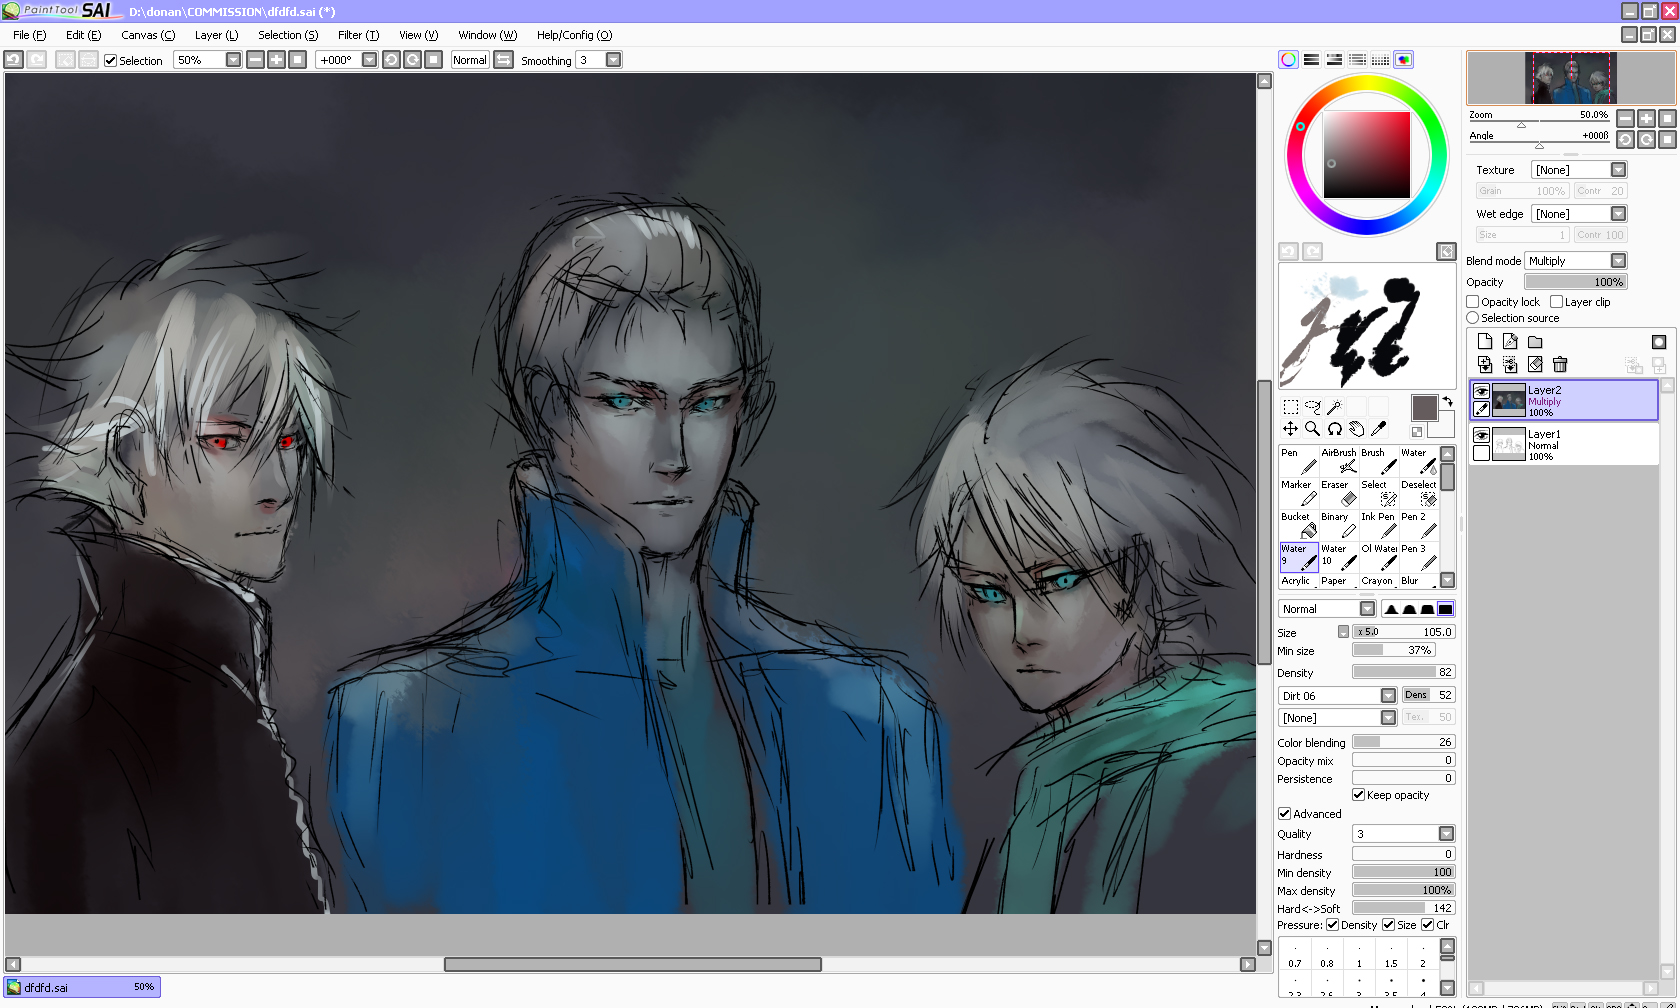The width and height of the screenshot is (1680, 1008).
Task: Uncheck Keep opacity checkbox
Action: pyautogui.click(x=1359, y=795)
